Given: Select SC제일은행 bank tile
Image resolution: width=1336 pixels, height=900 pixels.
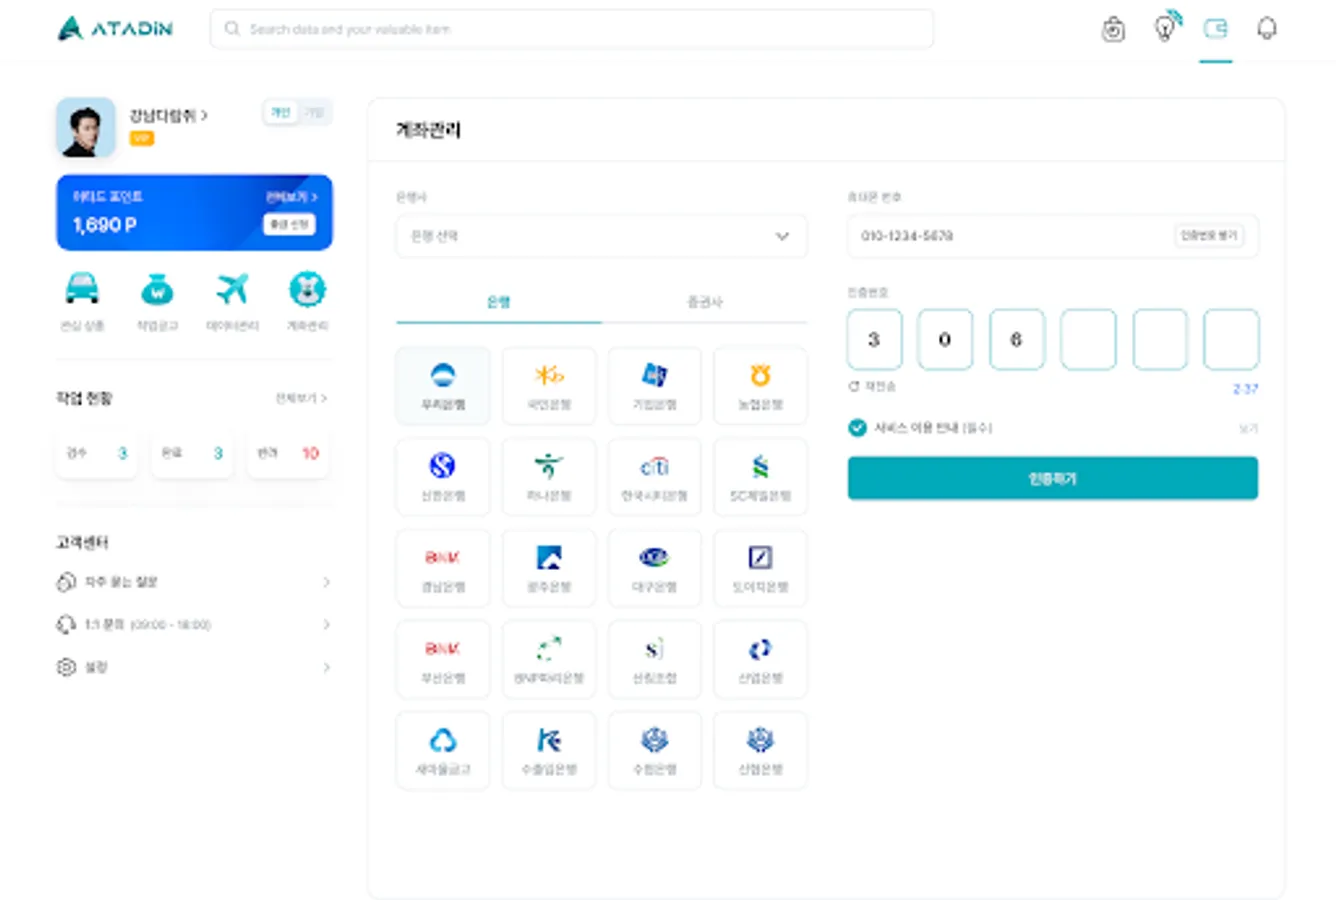Looking at the screenshot, I should [x=760, y=476].
